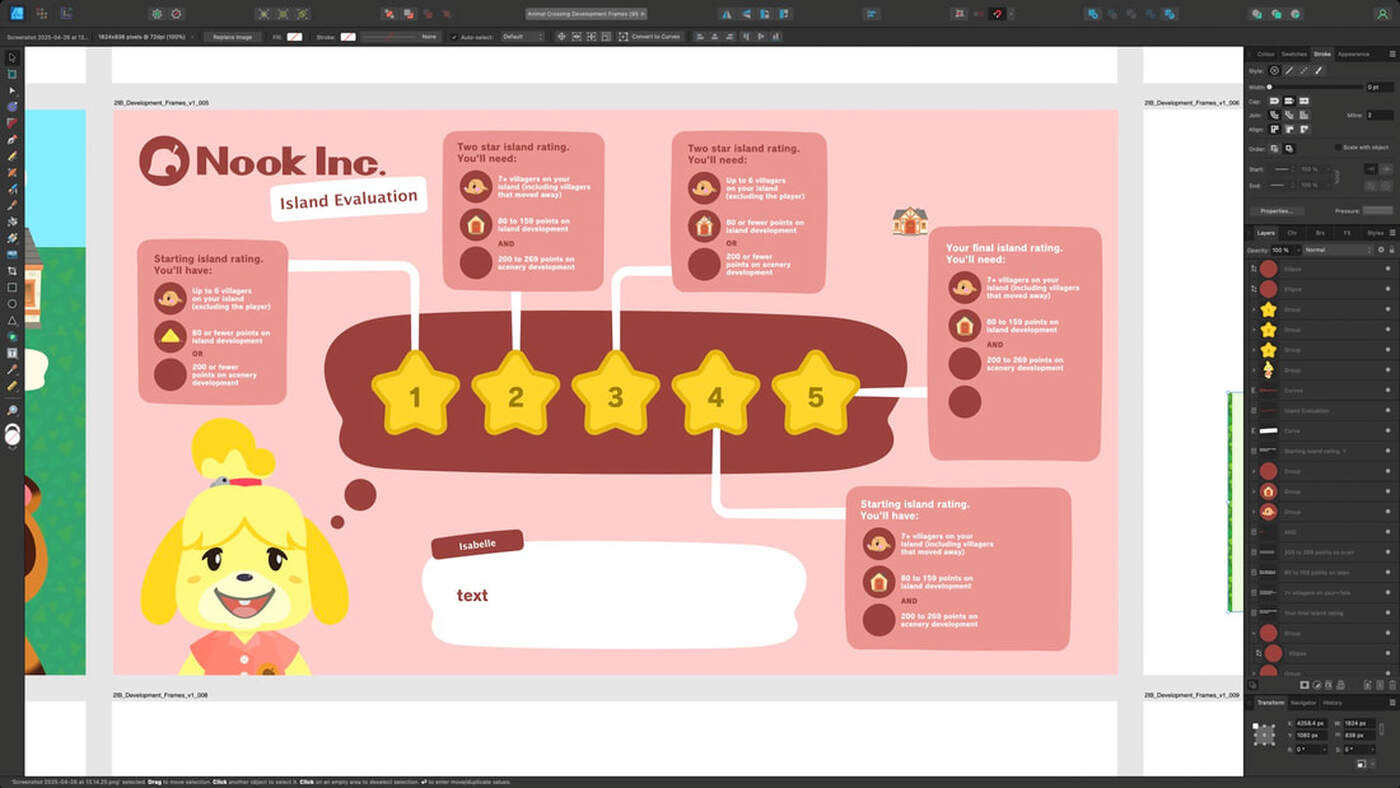Image resolution: width=1400 pixels, height=788 pixels.
Task: Select the Zoom tool
Action: coord(12,410)
